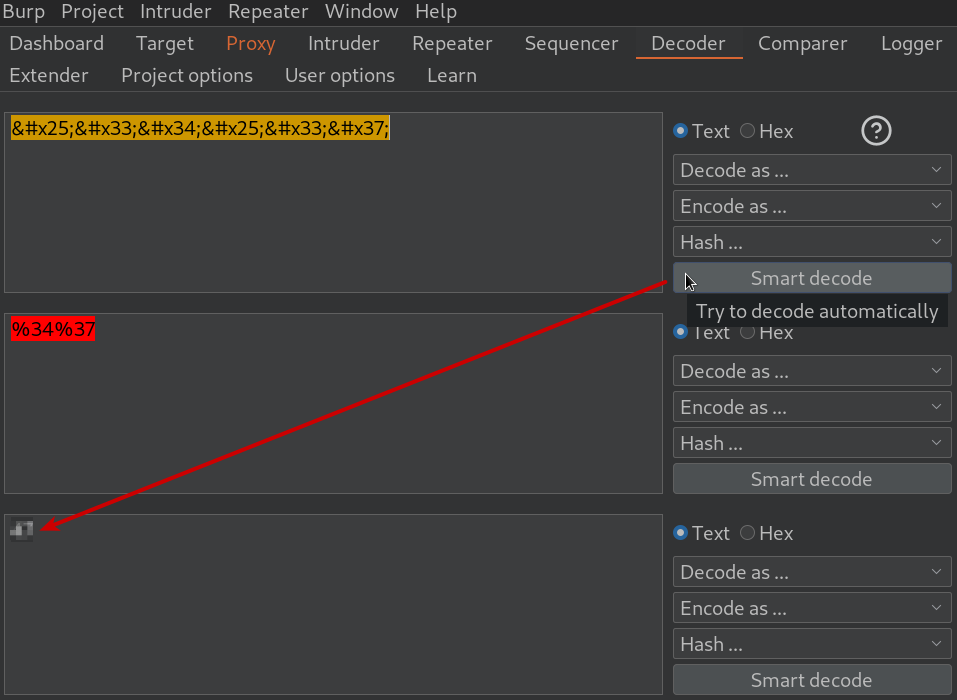Viewport: 957px width, 700px height.
Task: Open 'Hash ...' dropdown in third panel
Action: coord(812,644)
